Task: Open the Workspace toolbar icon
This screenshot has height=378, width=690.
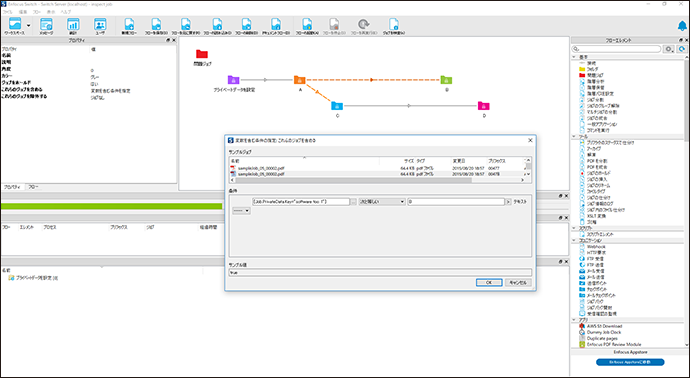Action: click(15, 26)
